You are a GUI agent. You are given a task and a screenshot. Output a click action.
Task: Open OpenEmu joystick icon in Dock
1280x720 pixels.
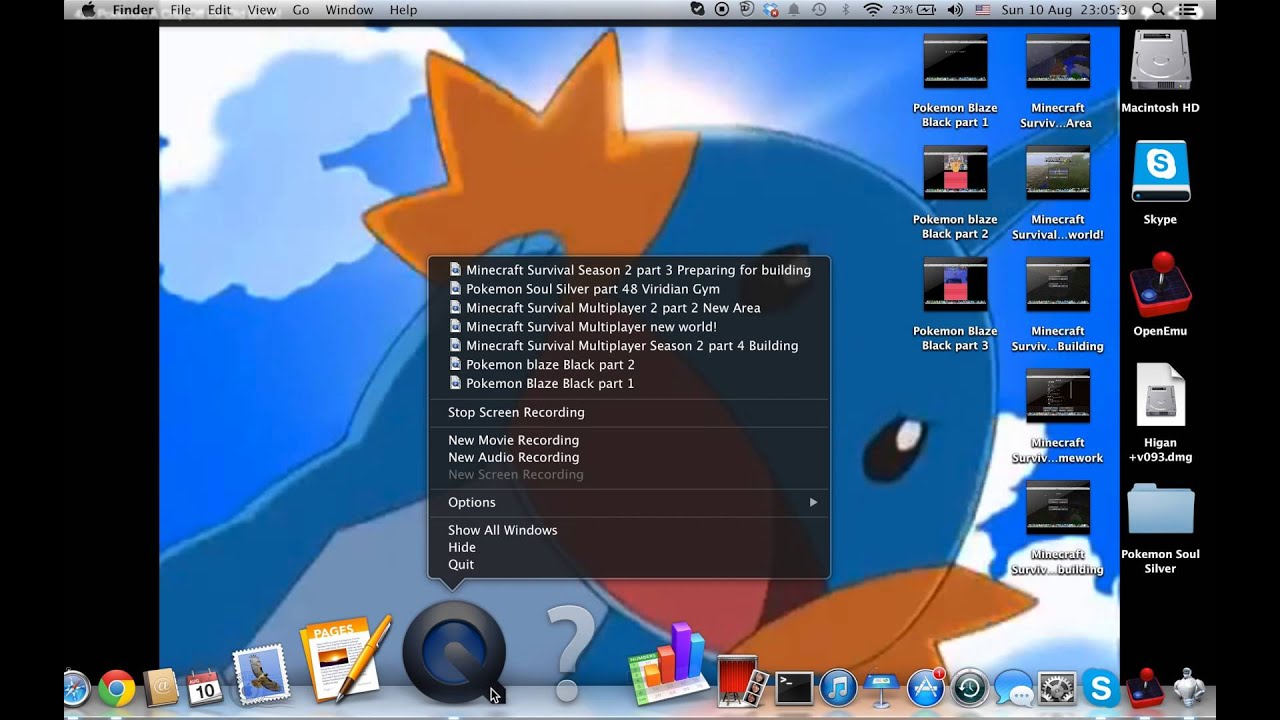pos(1145,688)
